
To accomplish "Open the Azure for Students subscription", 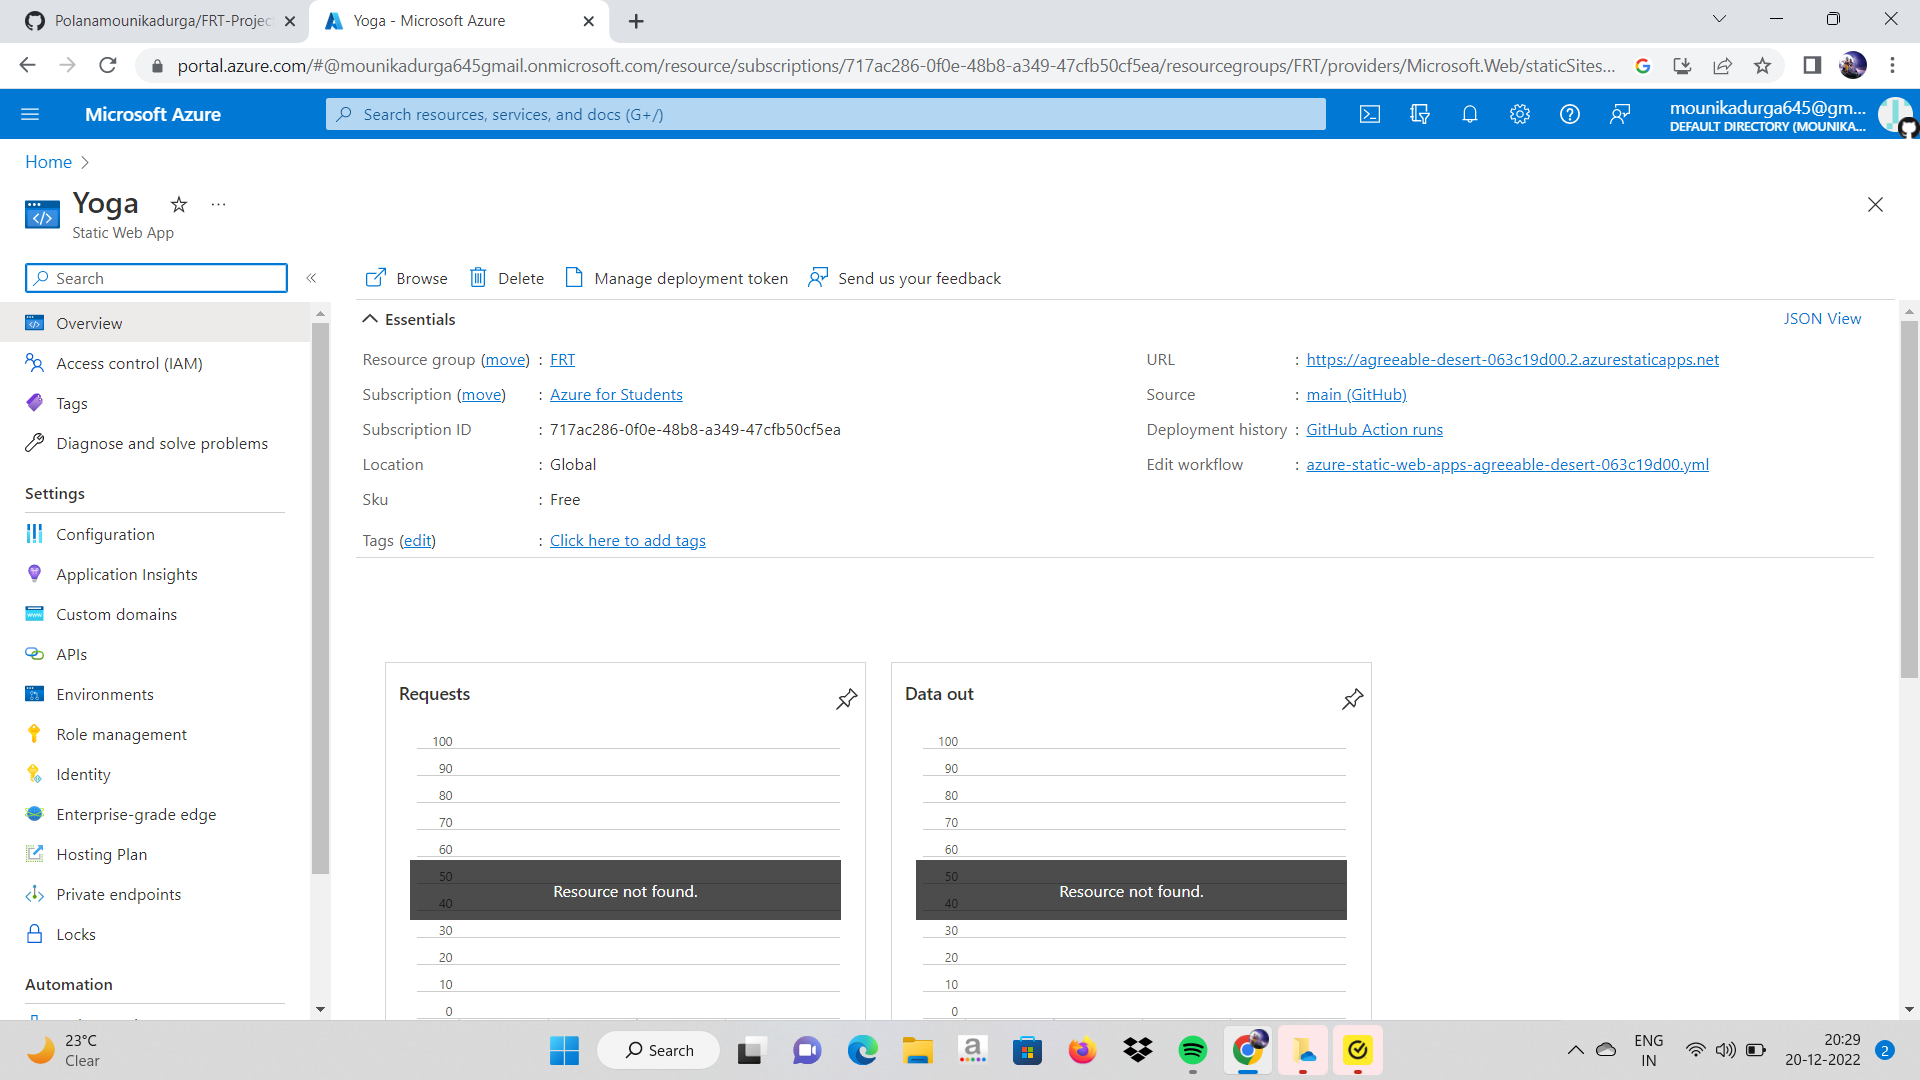I will (616, 394).
